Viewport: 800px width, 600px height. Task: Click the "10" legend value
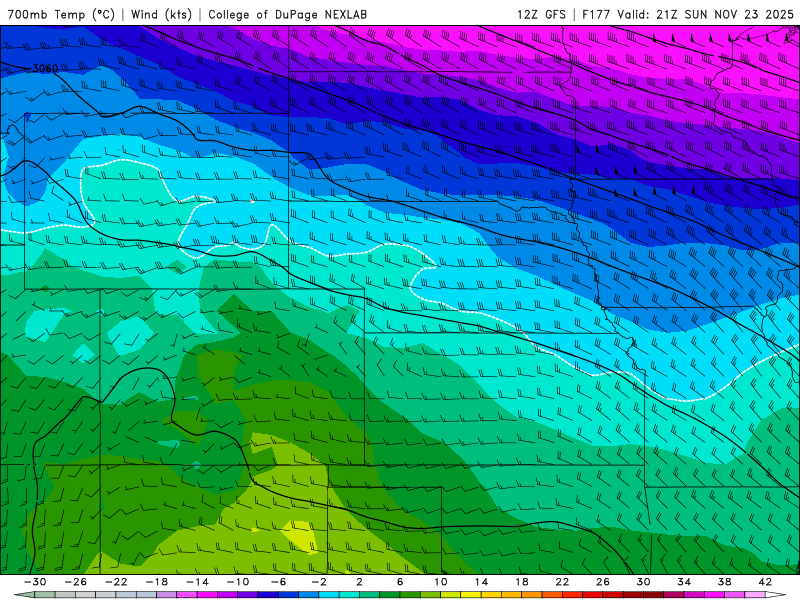(441, 582)
